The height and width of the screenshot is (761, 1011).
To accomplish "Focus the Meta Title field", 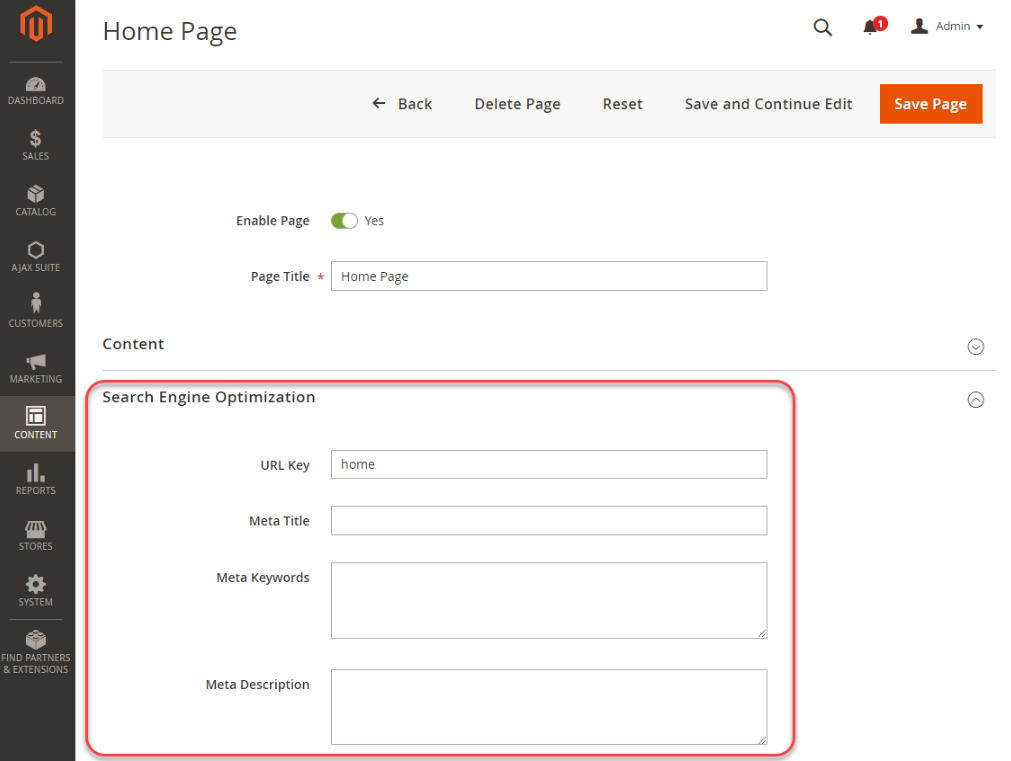I will (549, 520).
